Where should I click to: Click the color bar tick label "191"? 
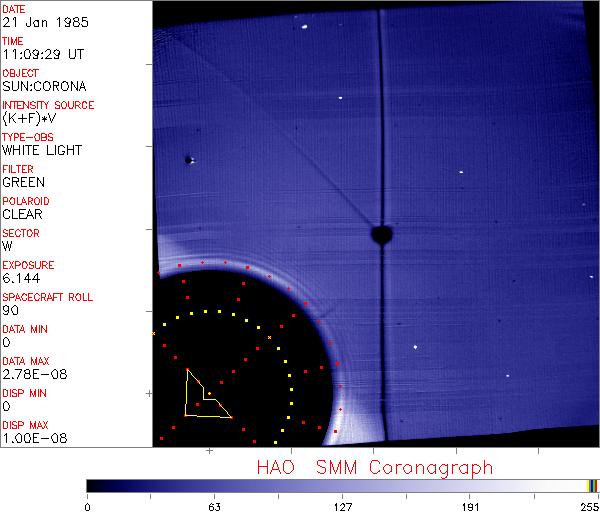coord(470,507)
